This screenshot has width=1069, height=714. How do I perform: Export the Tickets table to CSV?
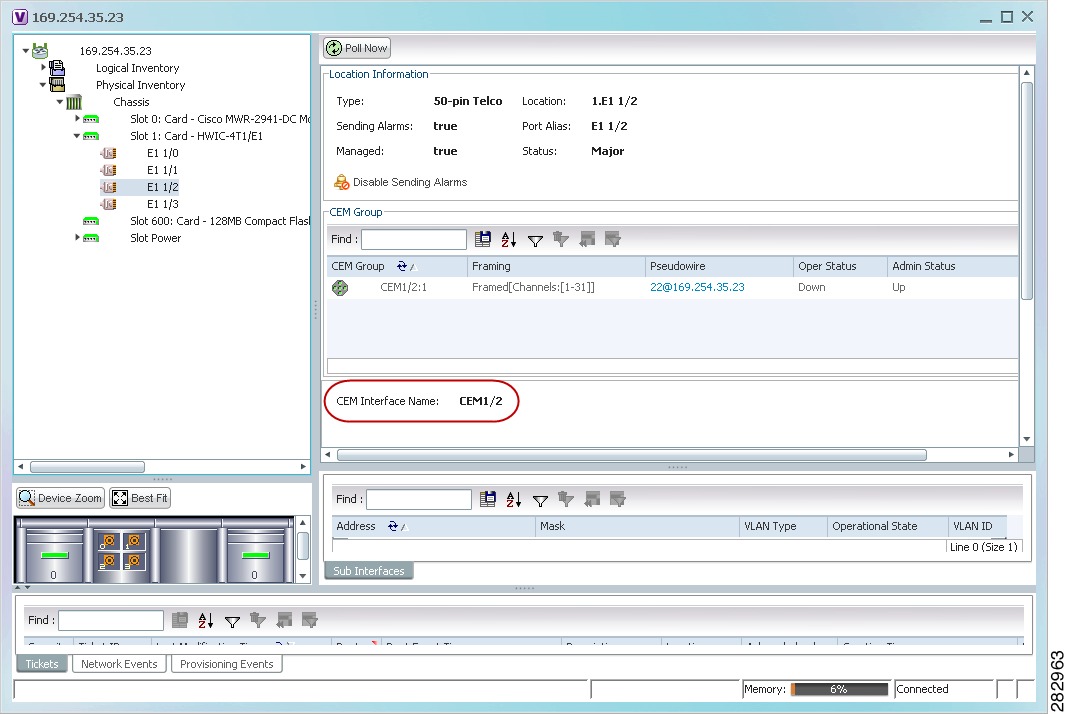[179, 620]
